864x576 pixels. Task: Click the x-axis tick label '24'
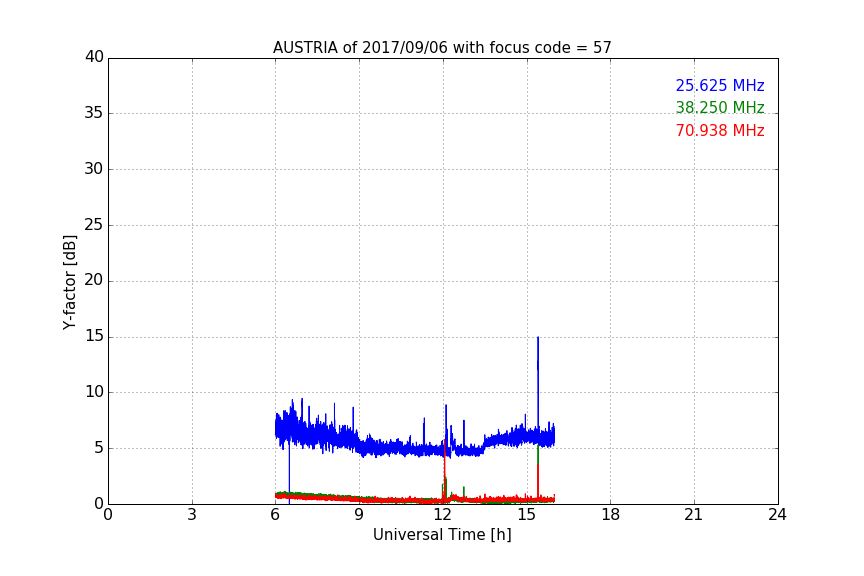coord(777,515)
